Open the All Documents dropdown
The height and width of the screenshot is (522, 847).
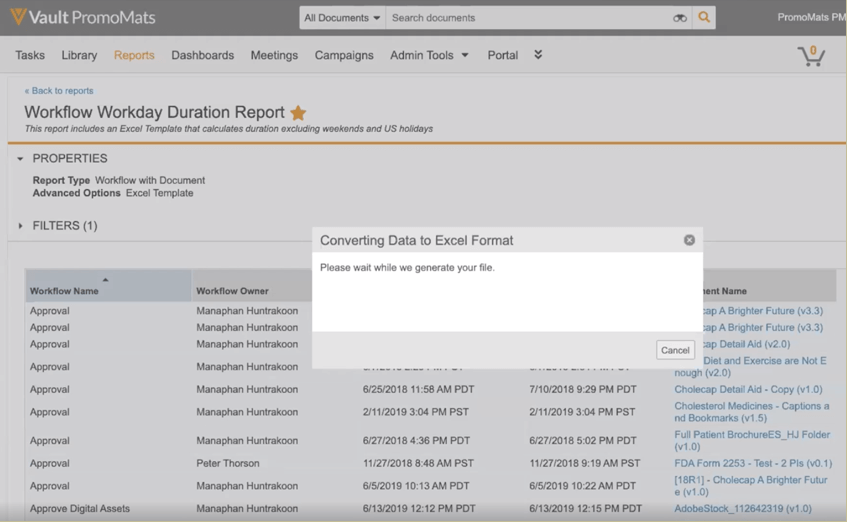pos(342,18)
